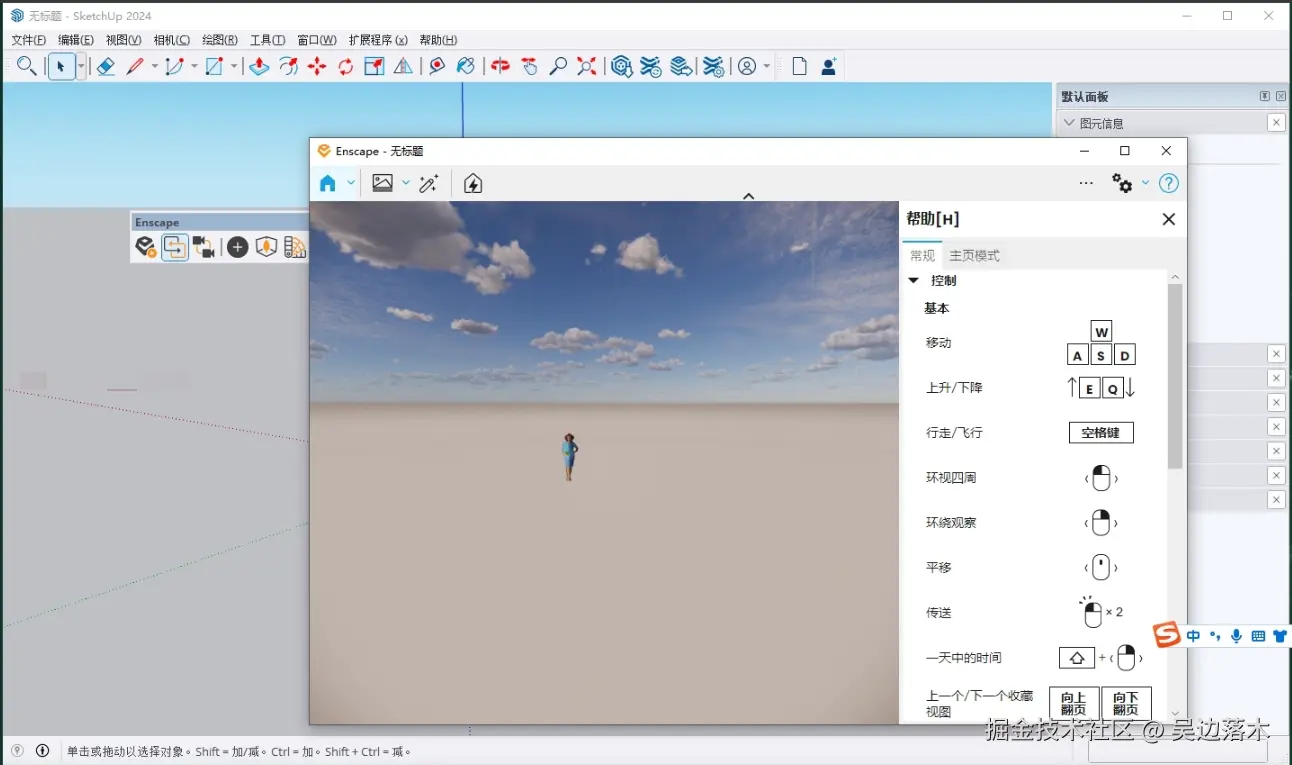Open the SketchUp search tool
Screen dimensions: 1292x765
point(27,66)
